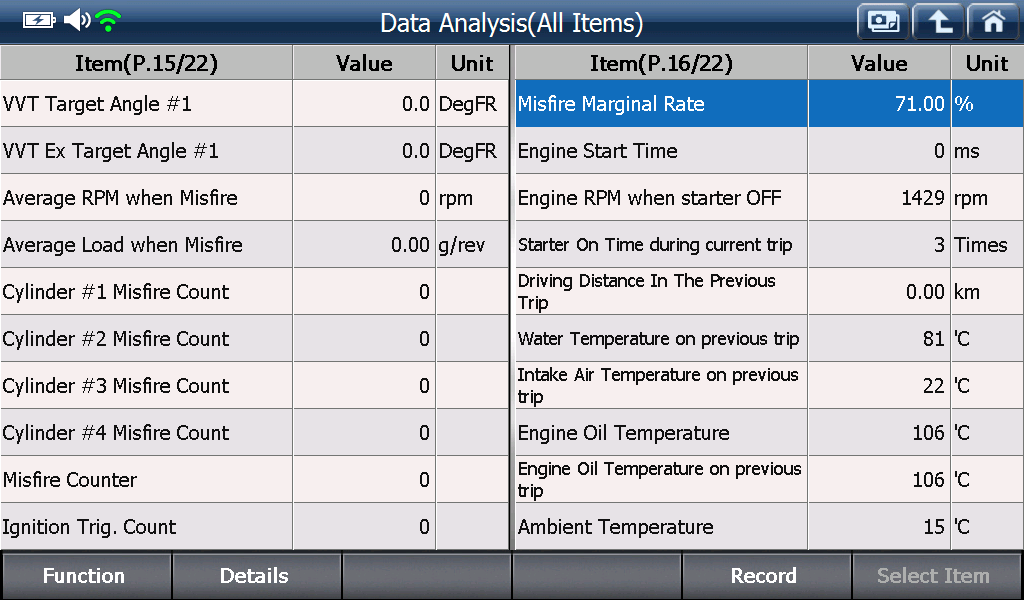The width and height of the screenshot is (1024, 600).
Task: Select the Ambient Temperature row
Action: click(x=769, y=527)
